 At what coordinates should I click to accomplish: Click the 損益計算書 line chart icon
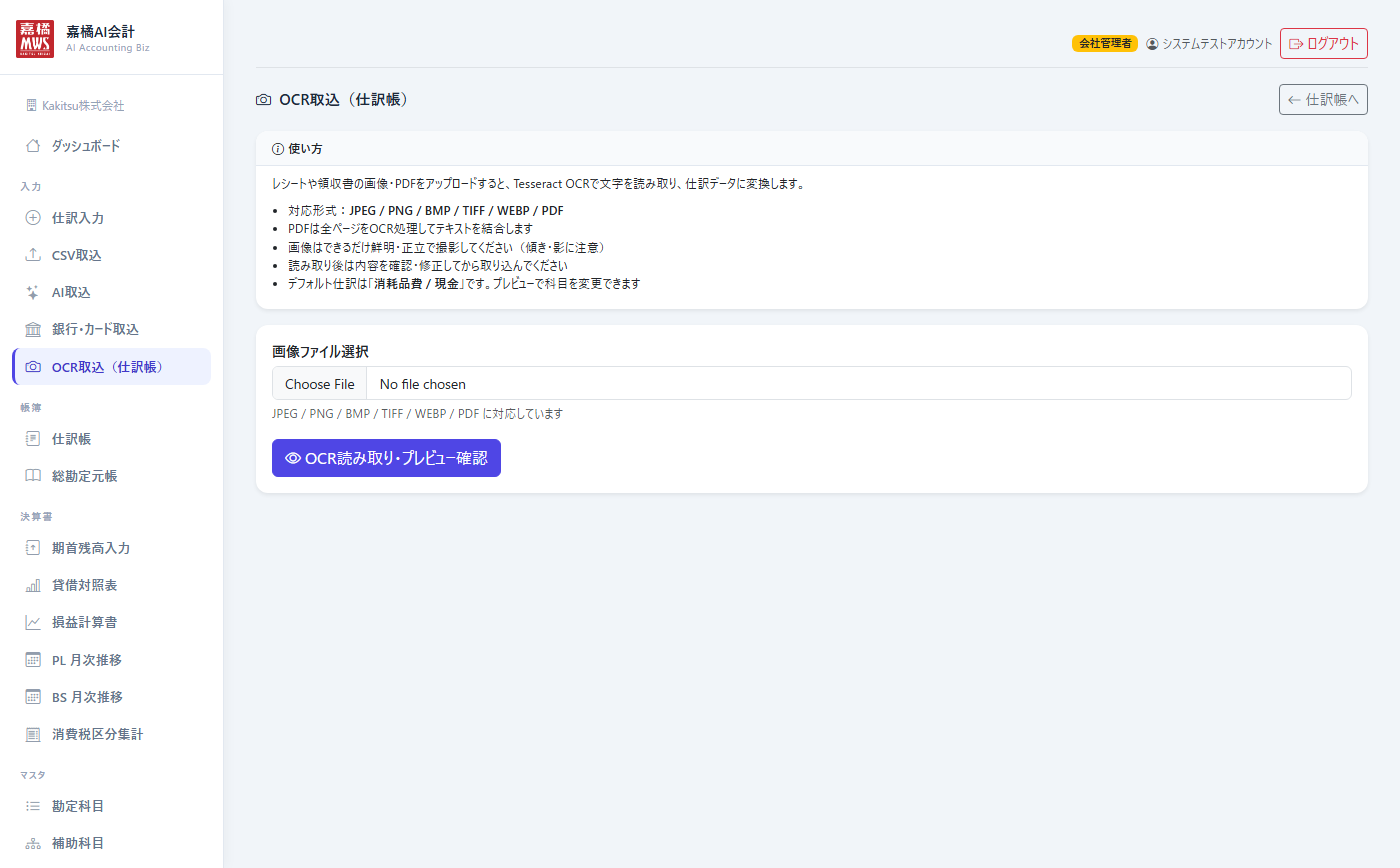[33, 622]
